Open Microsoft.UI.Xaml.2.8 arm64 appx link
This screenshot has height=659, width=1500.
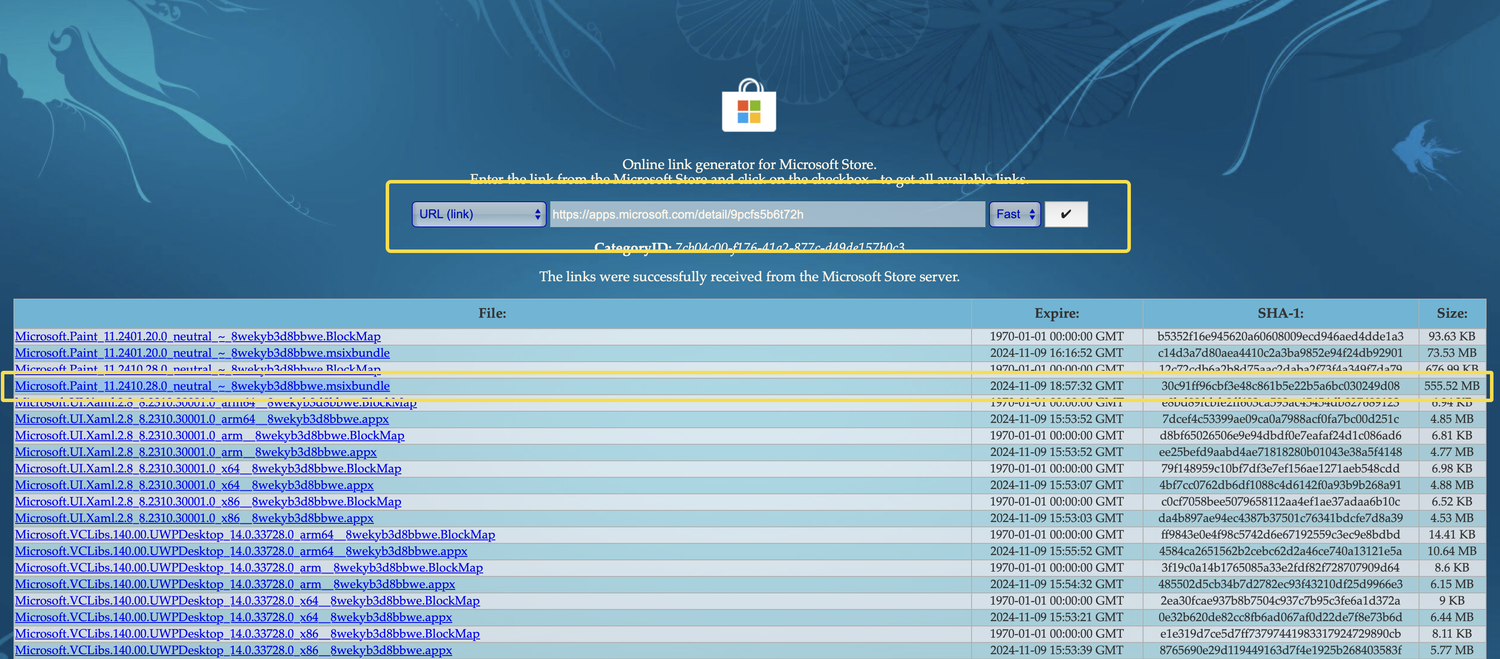202,419
